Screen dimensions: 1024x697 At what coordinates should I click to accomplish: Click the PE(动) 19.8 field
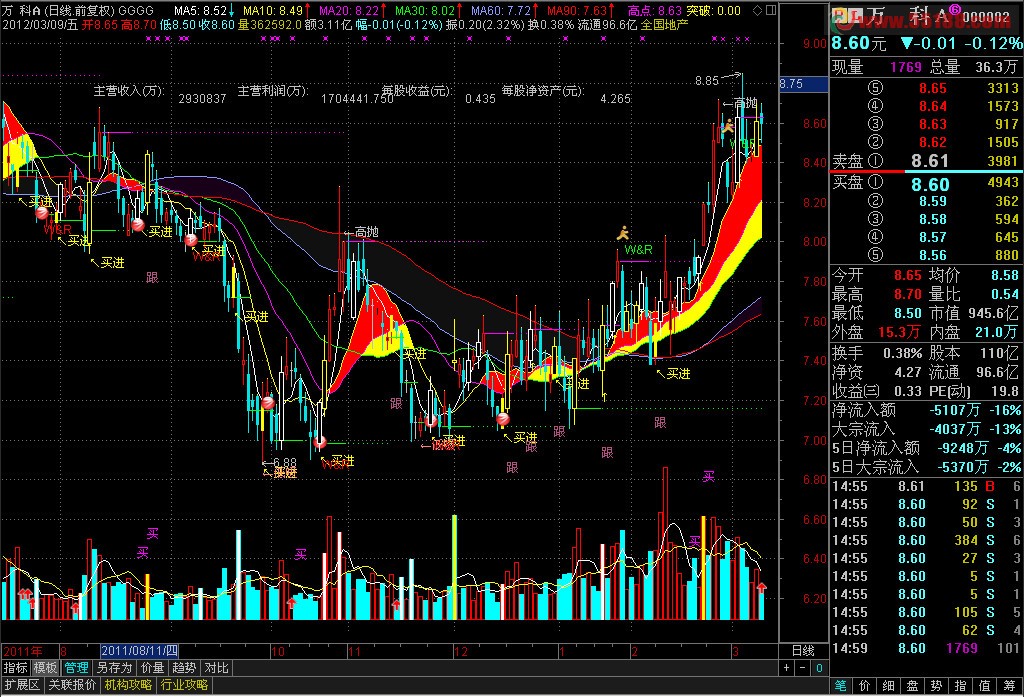point(973,391)
